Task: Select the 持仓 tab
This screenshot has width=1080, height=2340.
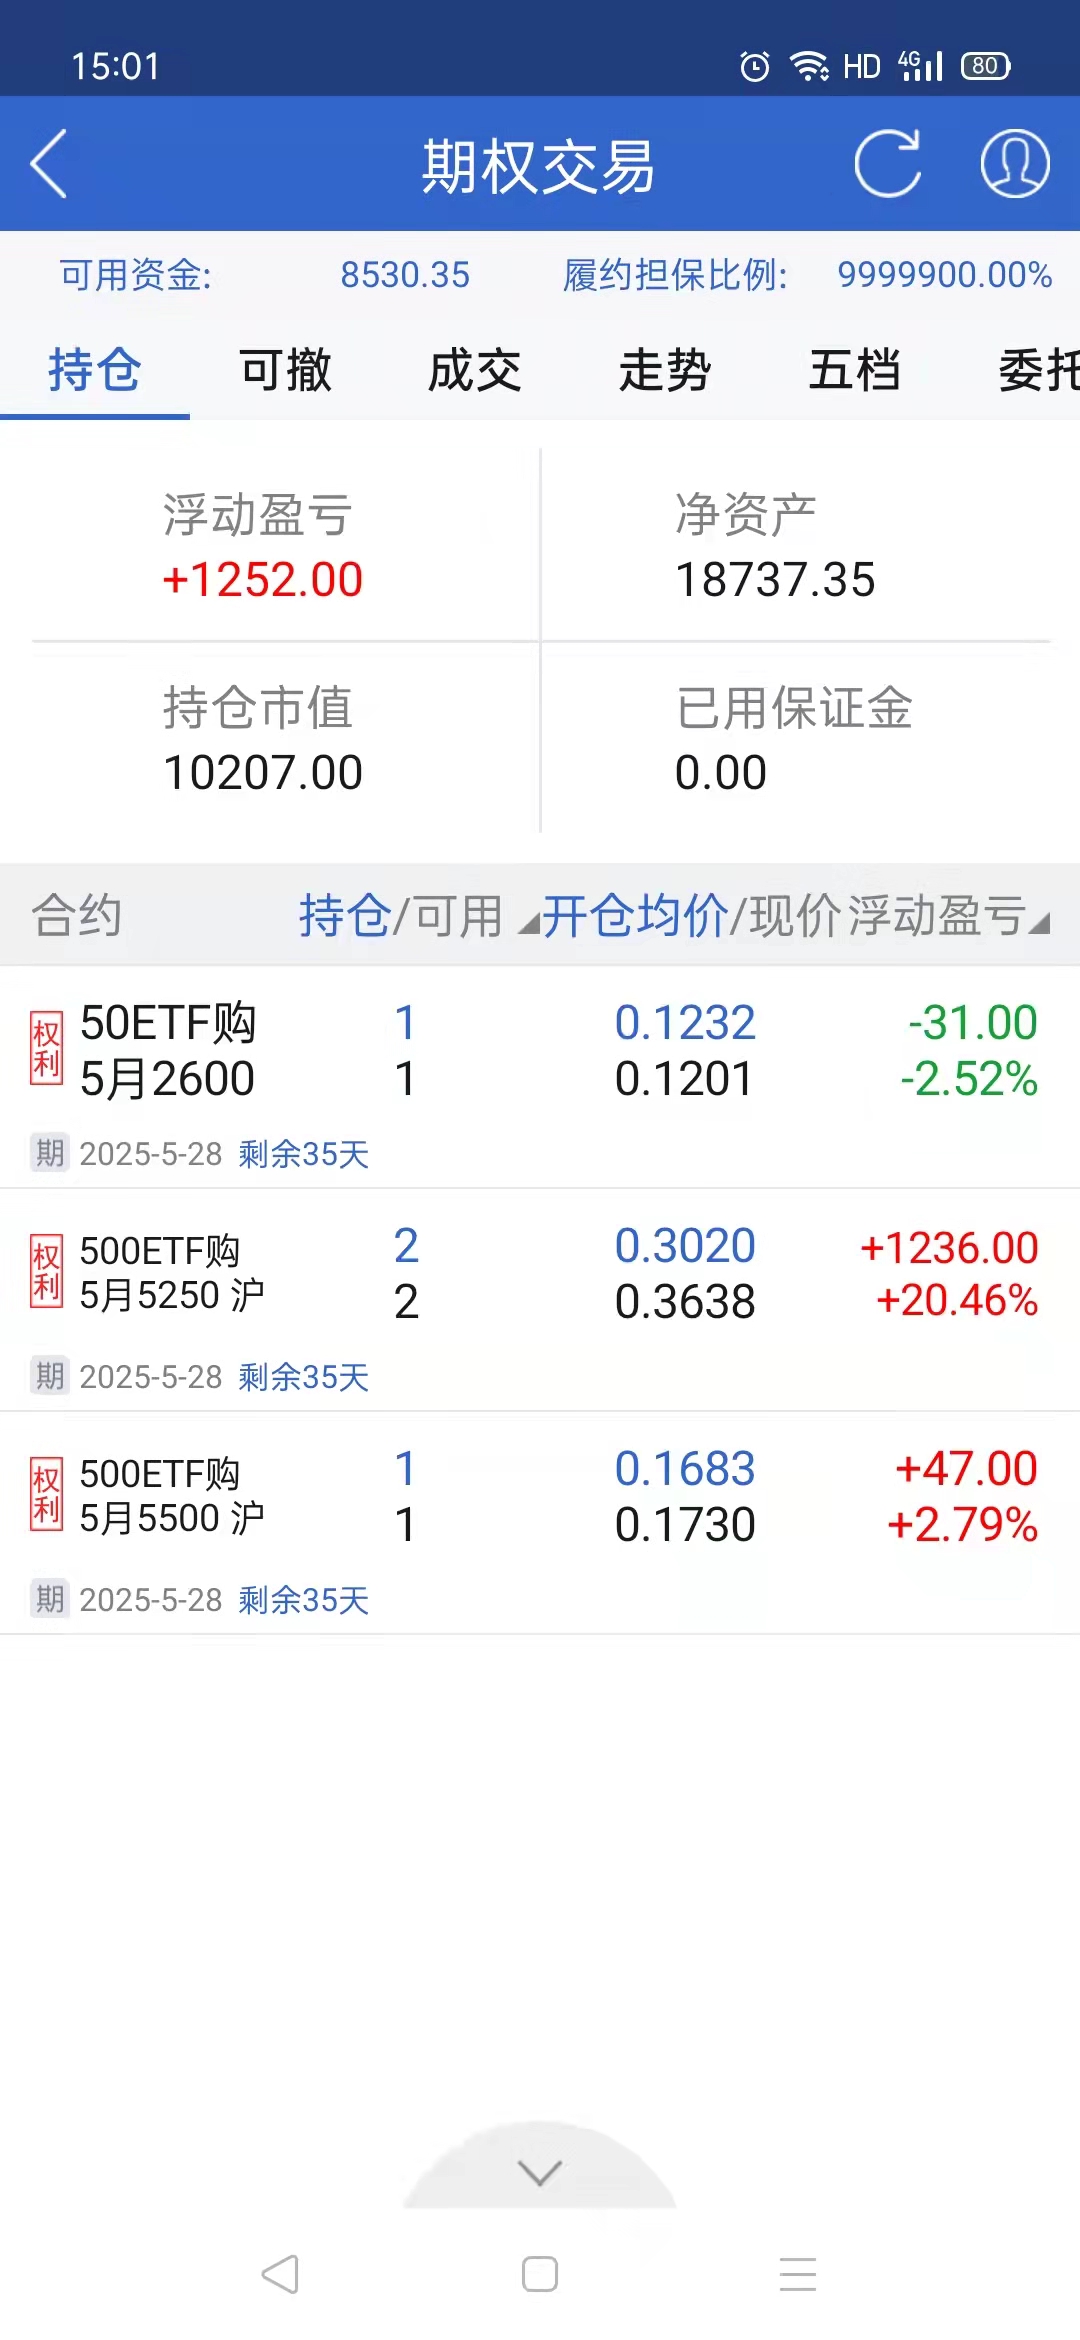Action: click(x=95, y=371)
